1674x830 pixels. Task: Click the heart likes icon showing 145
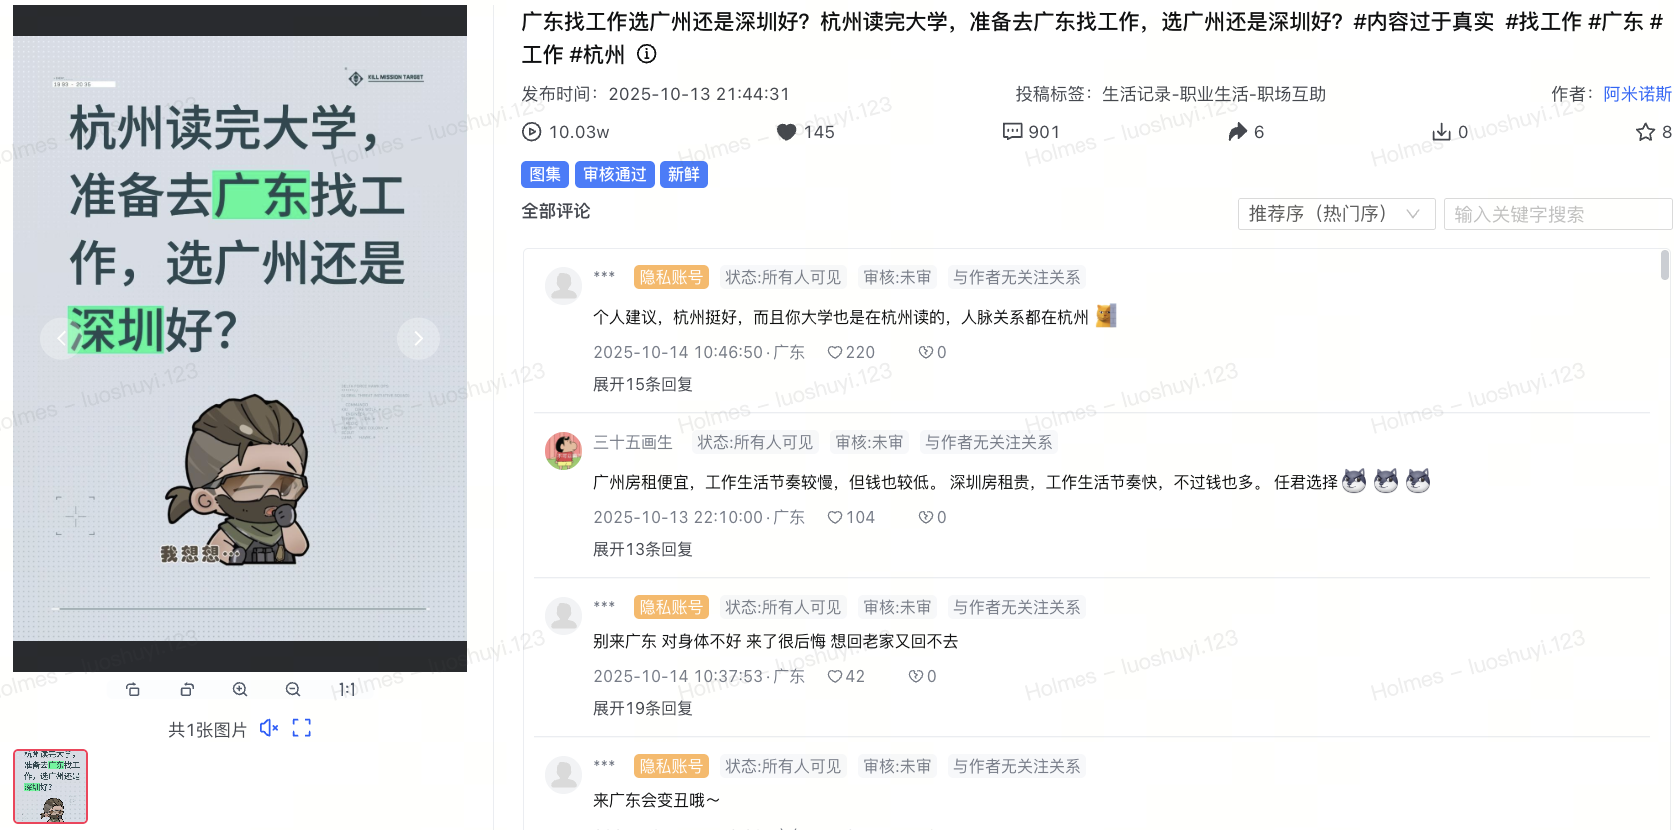coord(787,132)
